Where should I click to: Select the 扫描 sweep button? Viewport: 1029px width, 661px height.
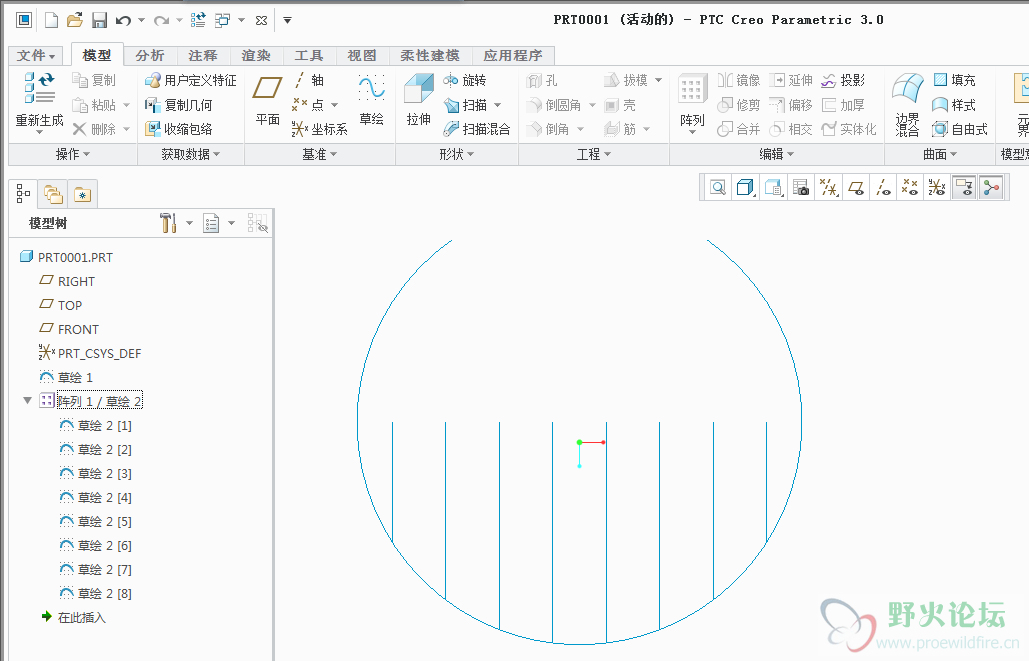465,105
